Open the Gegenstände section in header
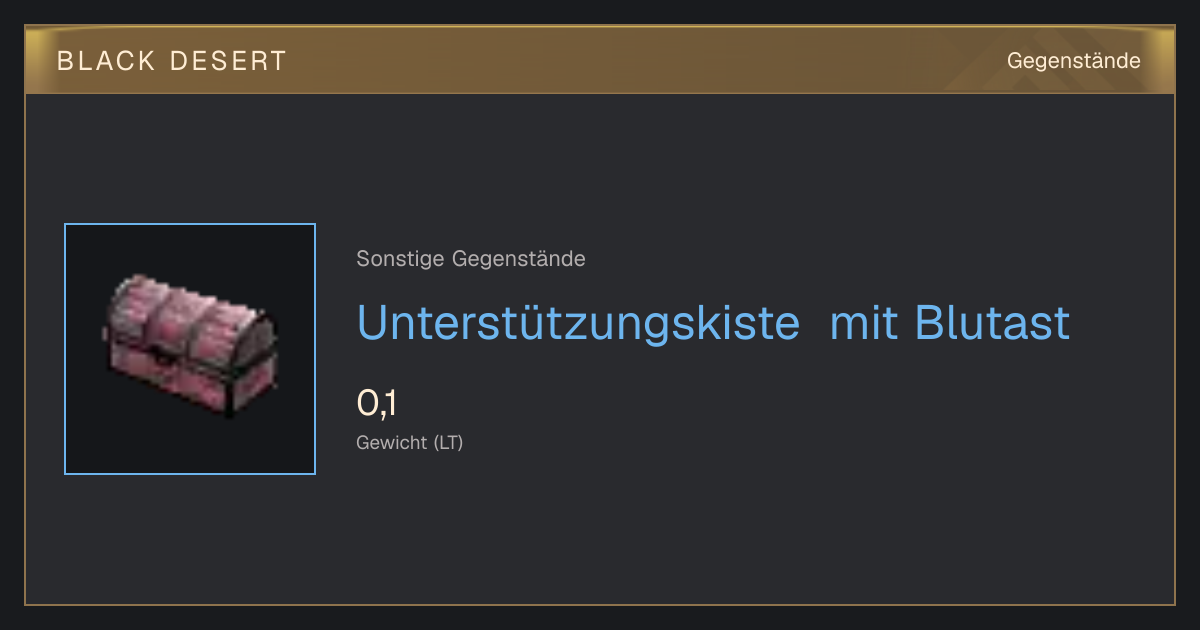The height and width of the screenshot is (630, 1200). [x=1073, y=61]
